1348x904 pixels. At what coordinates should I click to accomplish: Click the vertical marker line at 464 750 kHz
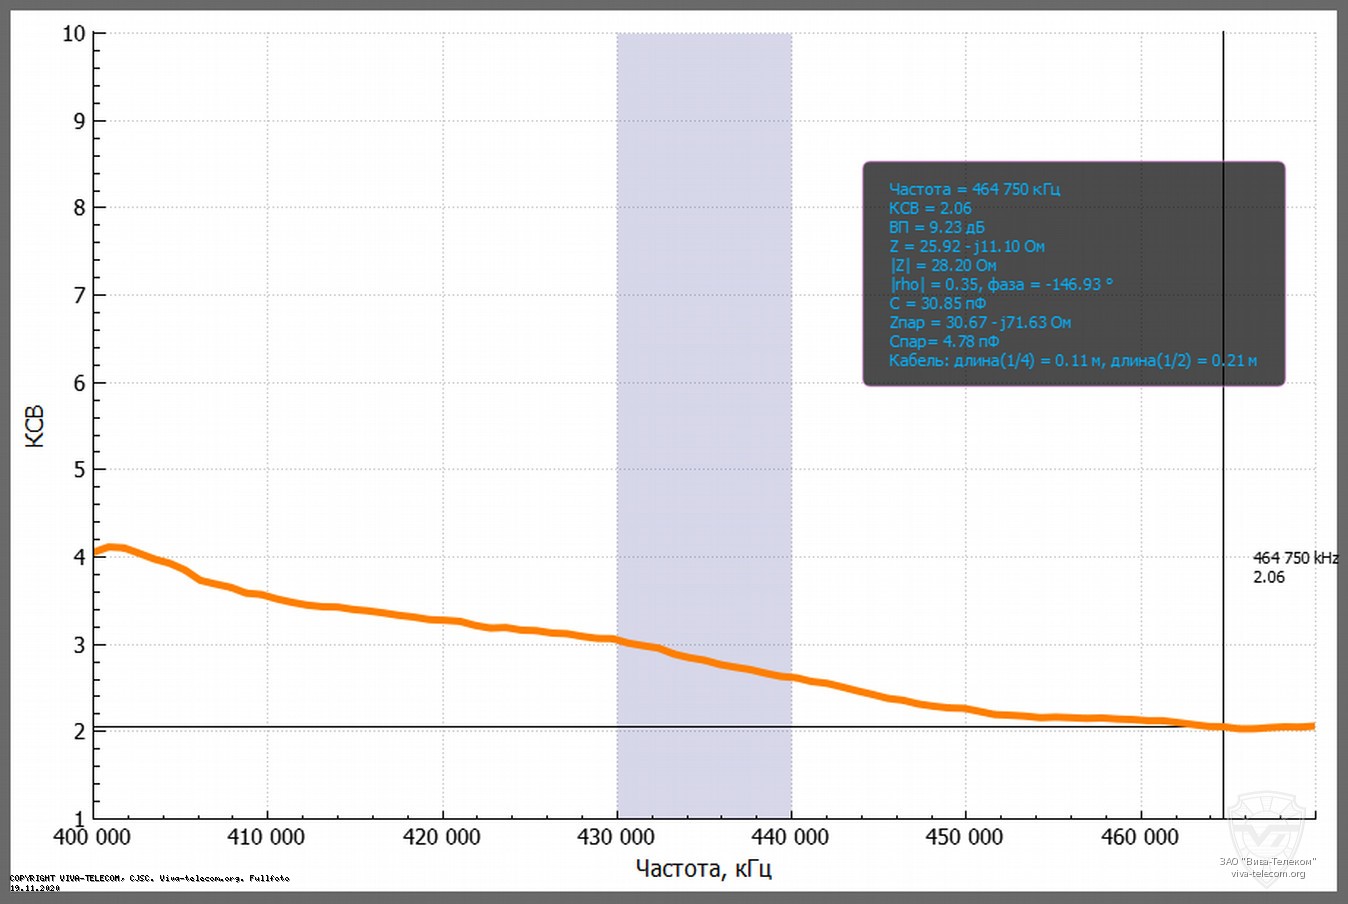[x=1223, y=450]
